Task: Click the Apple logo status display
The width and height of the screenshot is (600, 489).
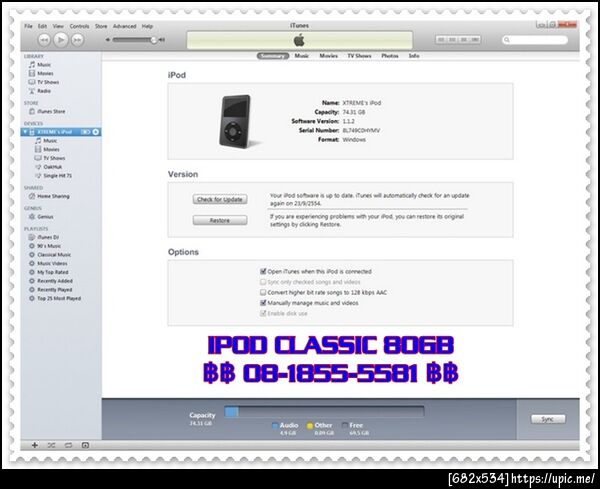Action: click(x=299, y=40)
